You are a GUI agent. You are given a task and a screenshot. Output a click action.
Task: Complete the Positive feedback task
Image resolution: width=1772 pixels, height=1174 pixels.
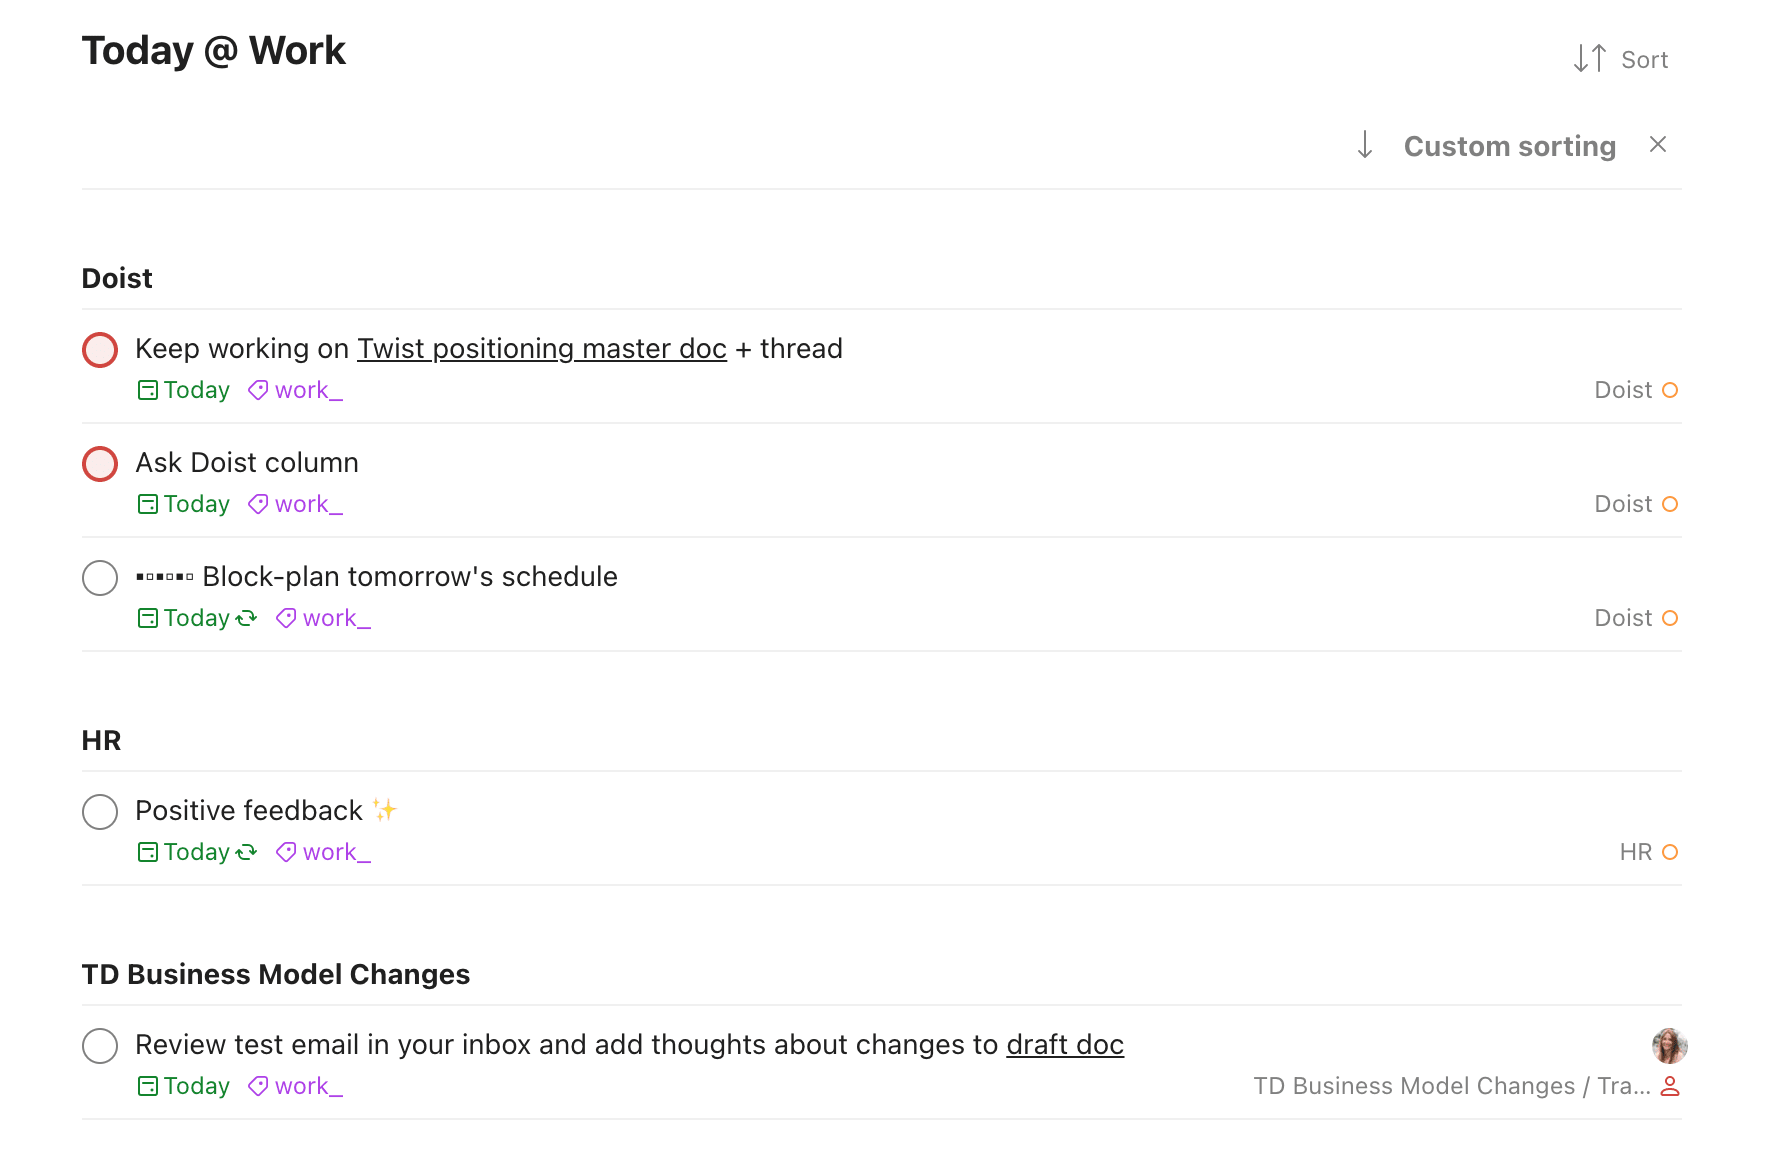pos(100,812)
